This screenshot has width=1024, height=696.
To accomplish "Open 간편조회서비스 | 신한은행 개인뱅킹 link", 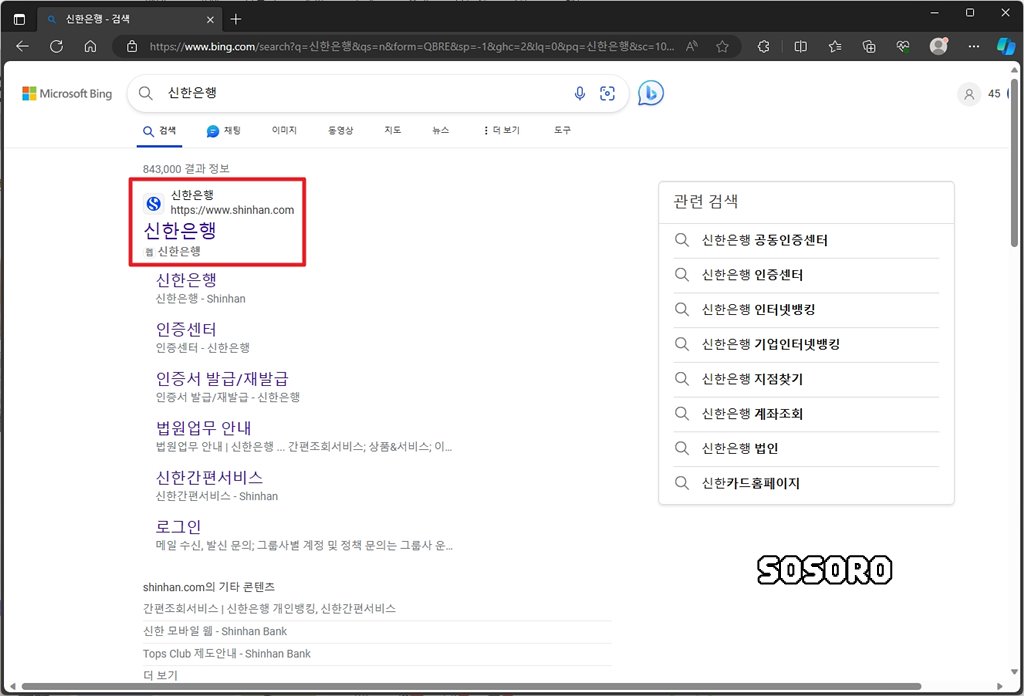I will click(269, 609).
